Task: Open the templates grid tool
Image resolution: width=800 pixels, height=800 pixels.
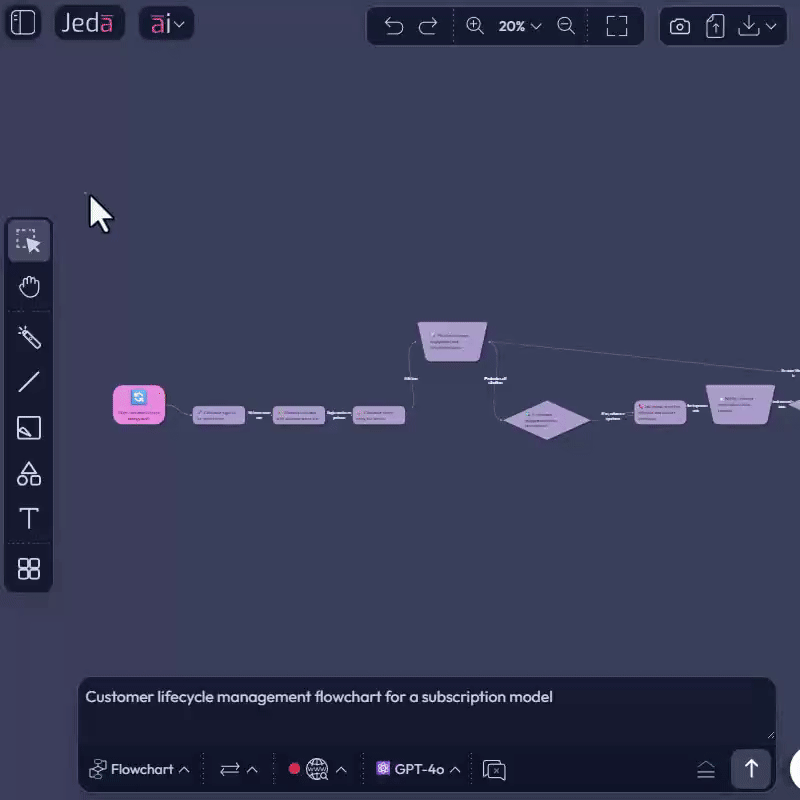Action: click(x=28, y=567)
